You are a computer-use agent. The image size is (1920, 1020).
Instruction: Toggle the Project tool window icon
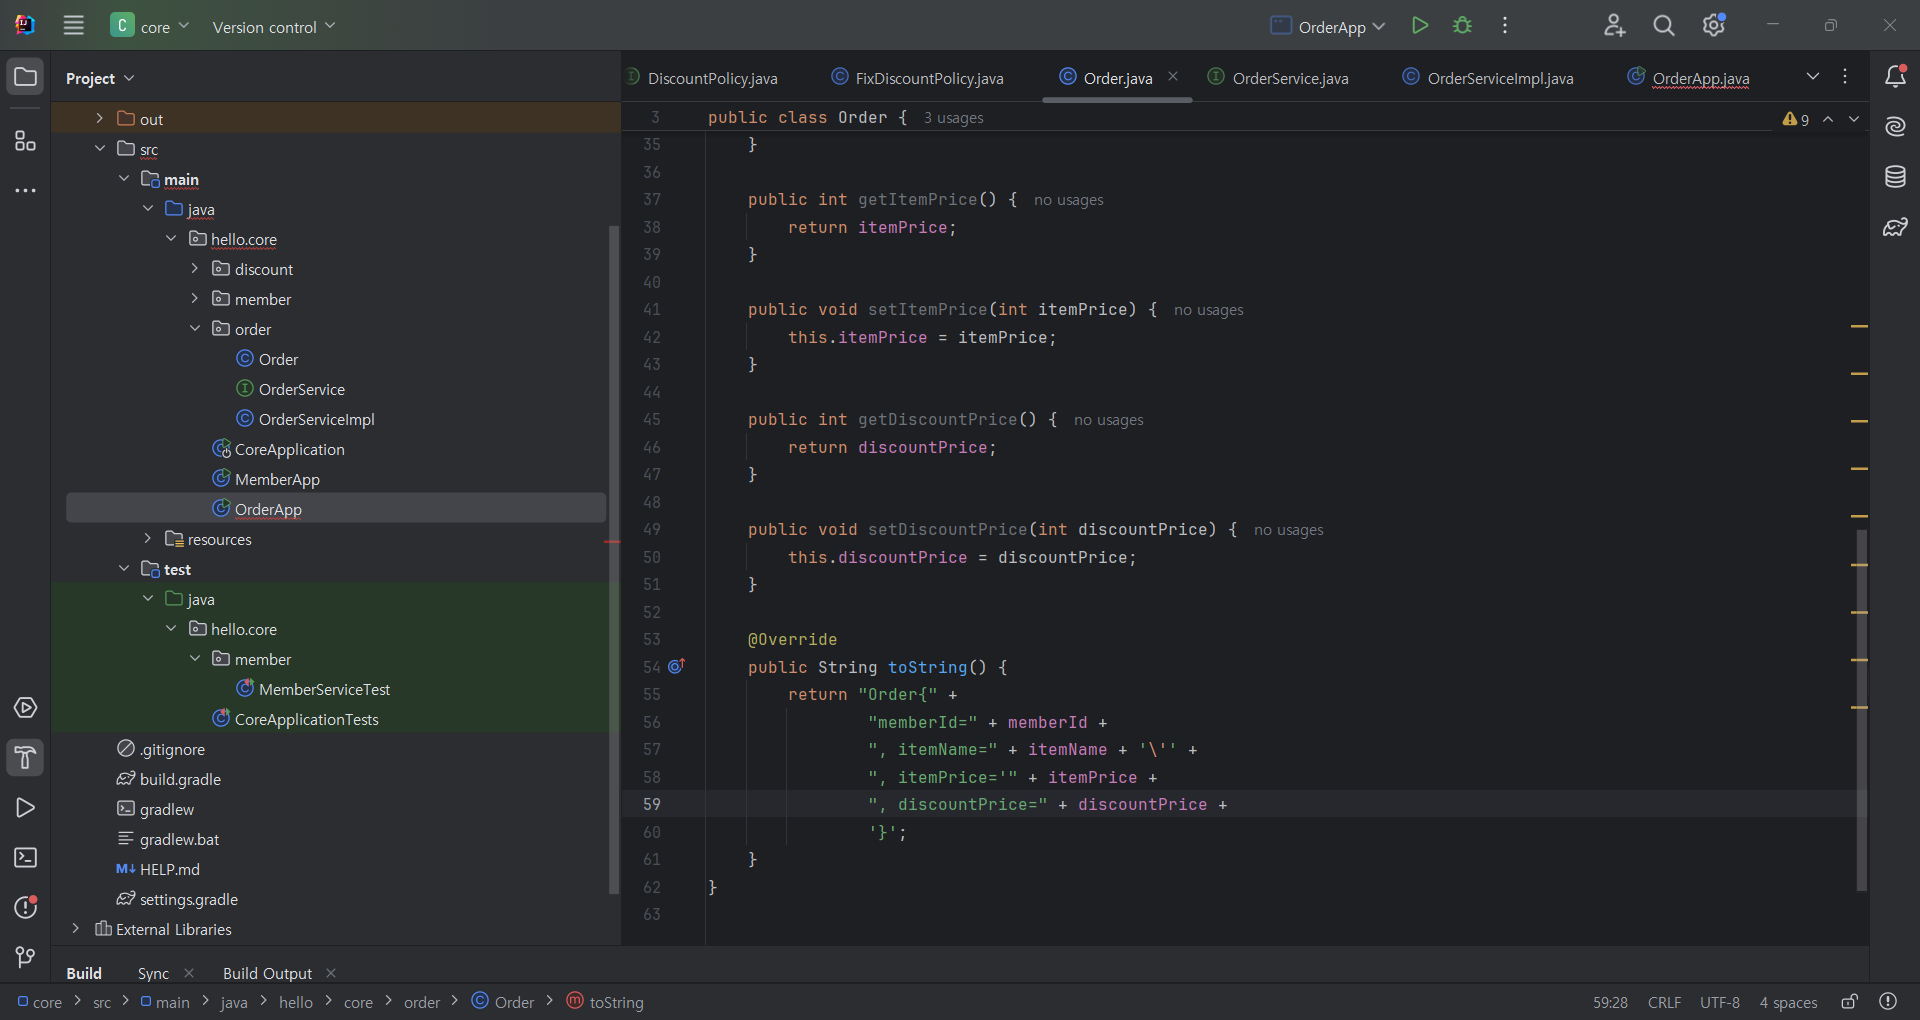pyautogui.click(x=26, y=77)
